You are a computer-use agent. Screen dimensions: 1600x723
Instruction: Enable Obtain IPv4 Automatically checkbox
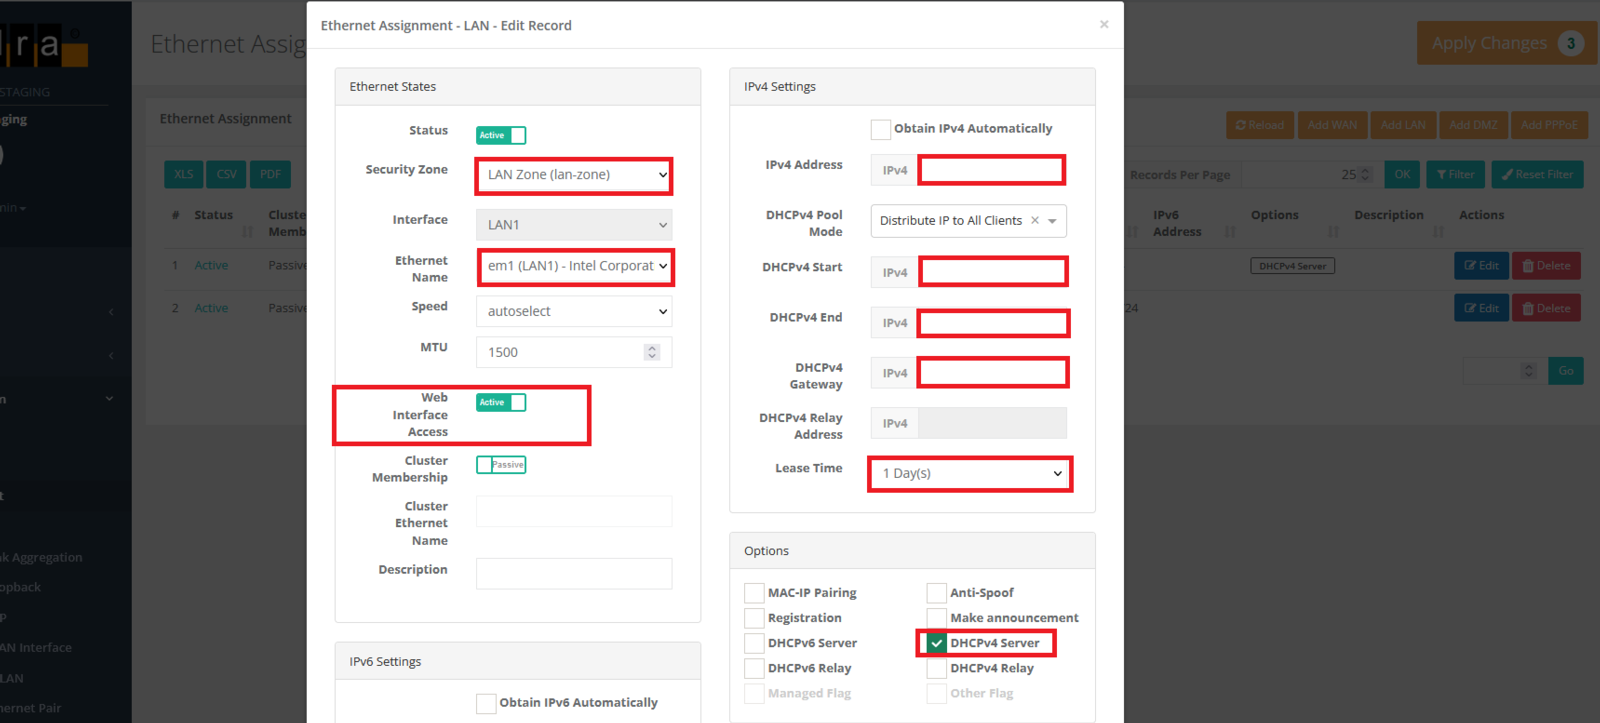pos(880,129)
